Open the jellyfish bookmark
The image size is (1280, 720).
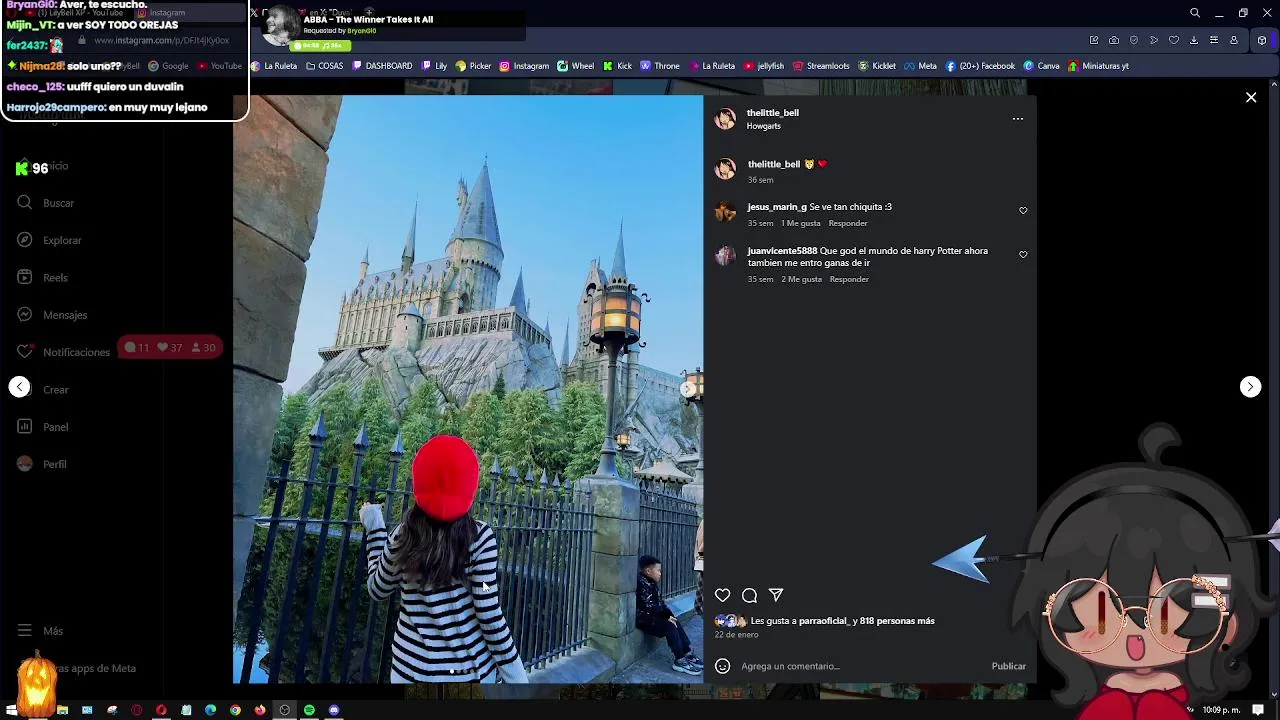(x=764, y=66)
